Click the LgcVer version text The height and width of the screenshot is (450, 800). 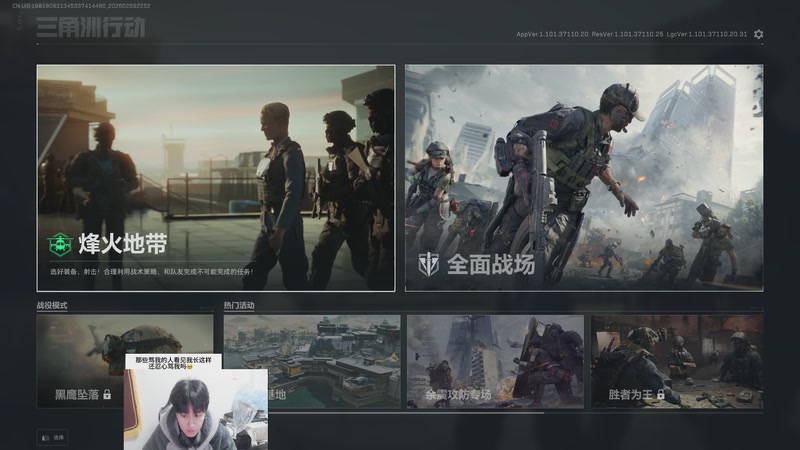pyautogui.click(x=707, y=34)
